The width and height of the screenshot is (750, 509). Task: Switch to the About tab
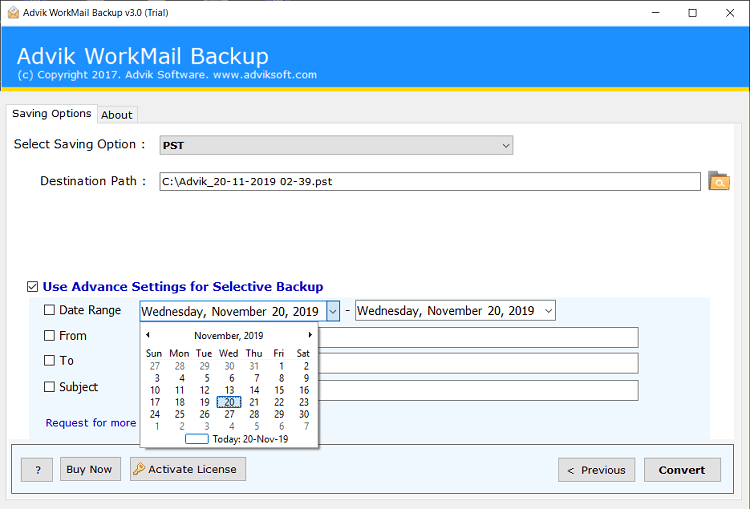(117, 115)
